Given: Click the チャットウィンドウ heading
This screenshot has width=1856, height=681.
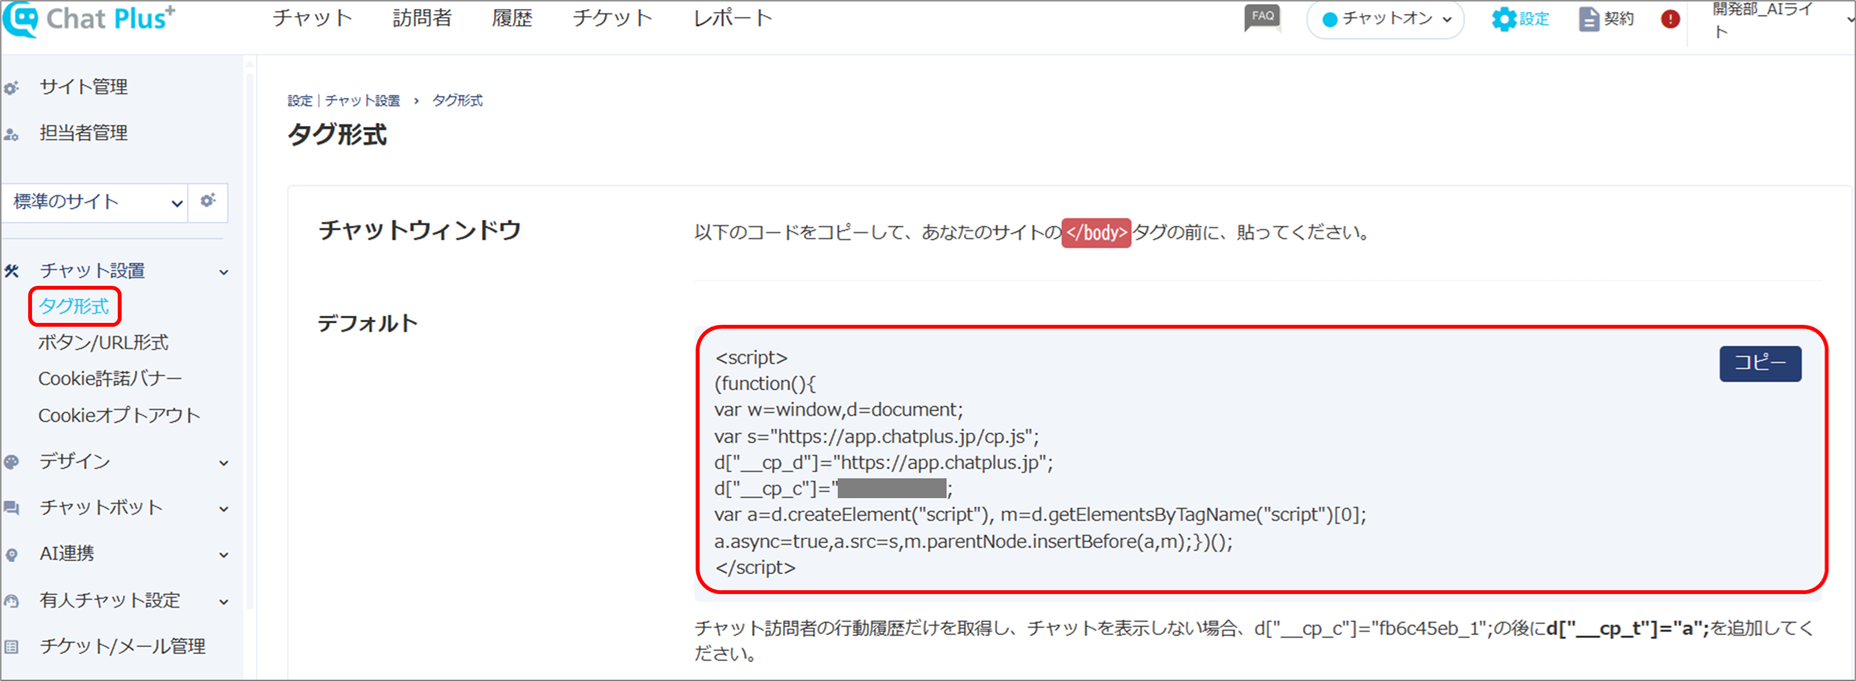Looking at the screenshot, I should [x=419, y=230].
